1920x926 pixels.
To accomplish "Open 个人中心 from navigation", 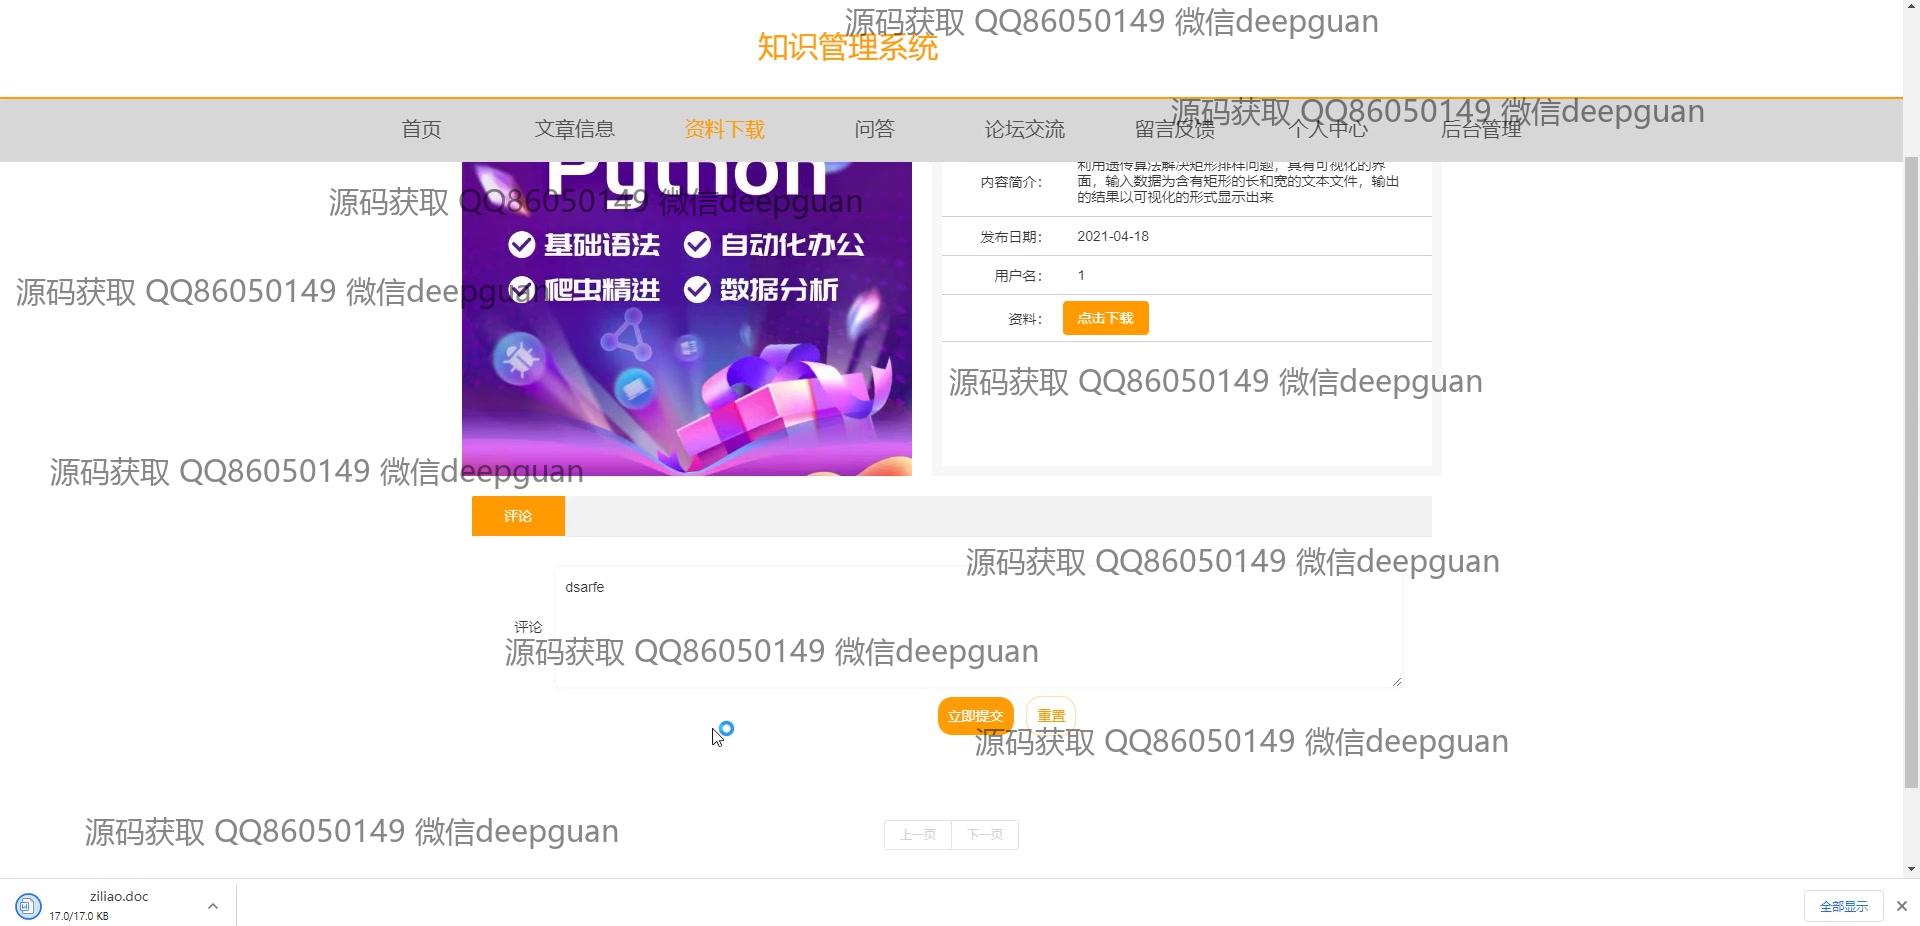I will pos(1327,129).
